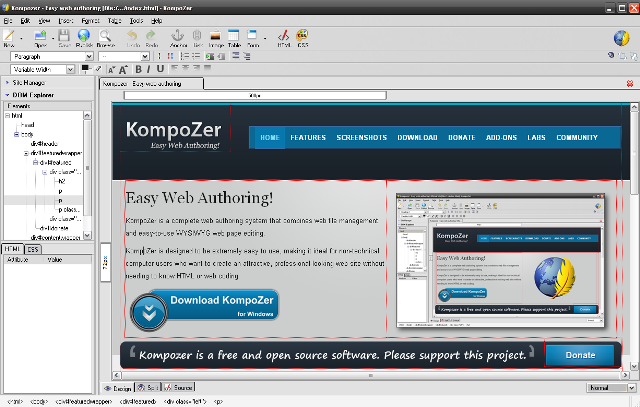Screen dimensions: 640x407
Task: Collapse the html node in DOM tree
Action: [7, 116]
